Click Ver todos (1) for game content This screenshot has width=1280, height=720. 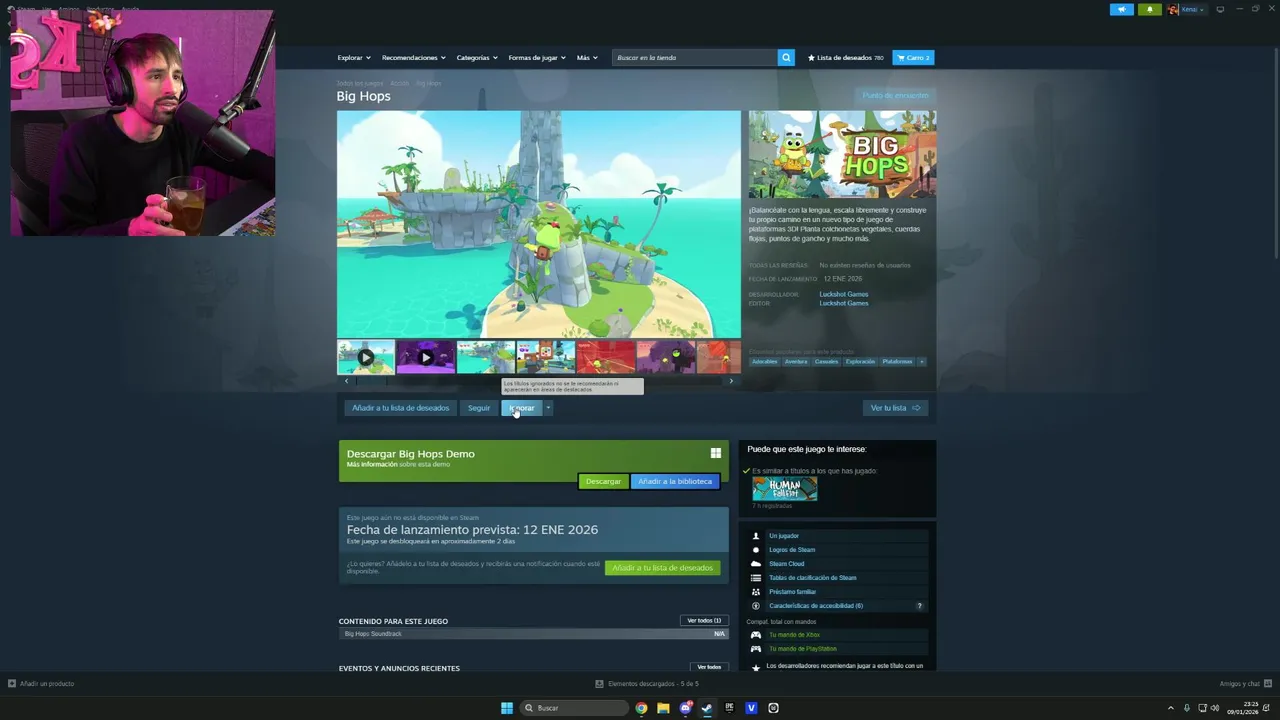click(x=704, y=621)
